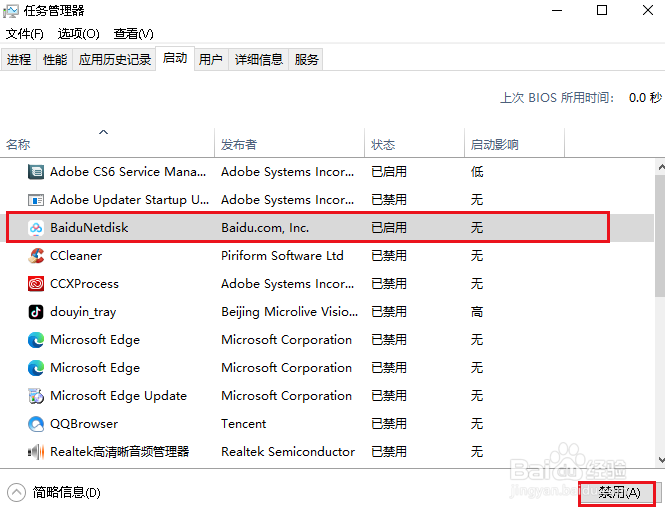
Task: Open the 查看(V) menu
Action: (133, 34)
